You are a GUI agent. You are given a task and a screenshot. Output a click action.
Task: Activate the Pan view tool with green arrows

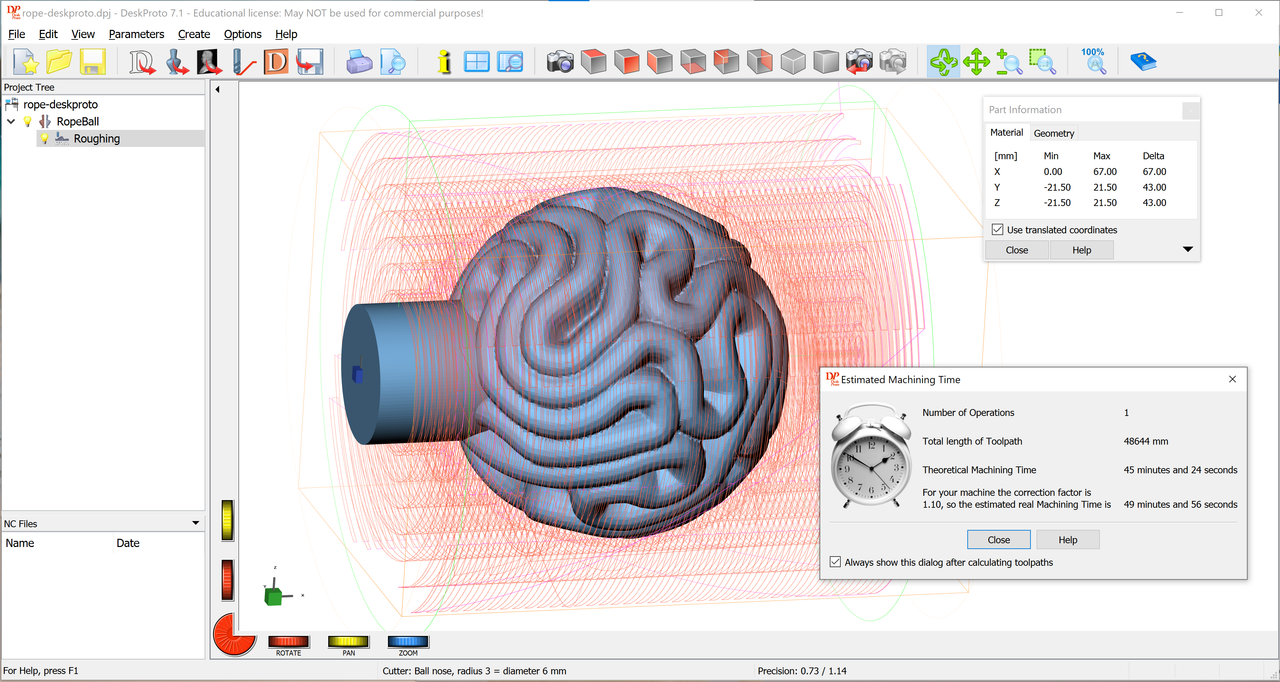[977, 61]
